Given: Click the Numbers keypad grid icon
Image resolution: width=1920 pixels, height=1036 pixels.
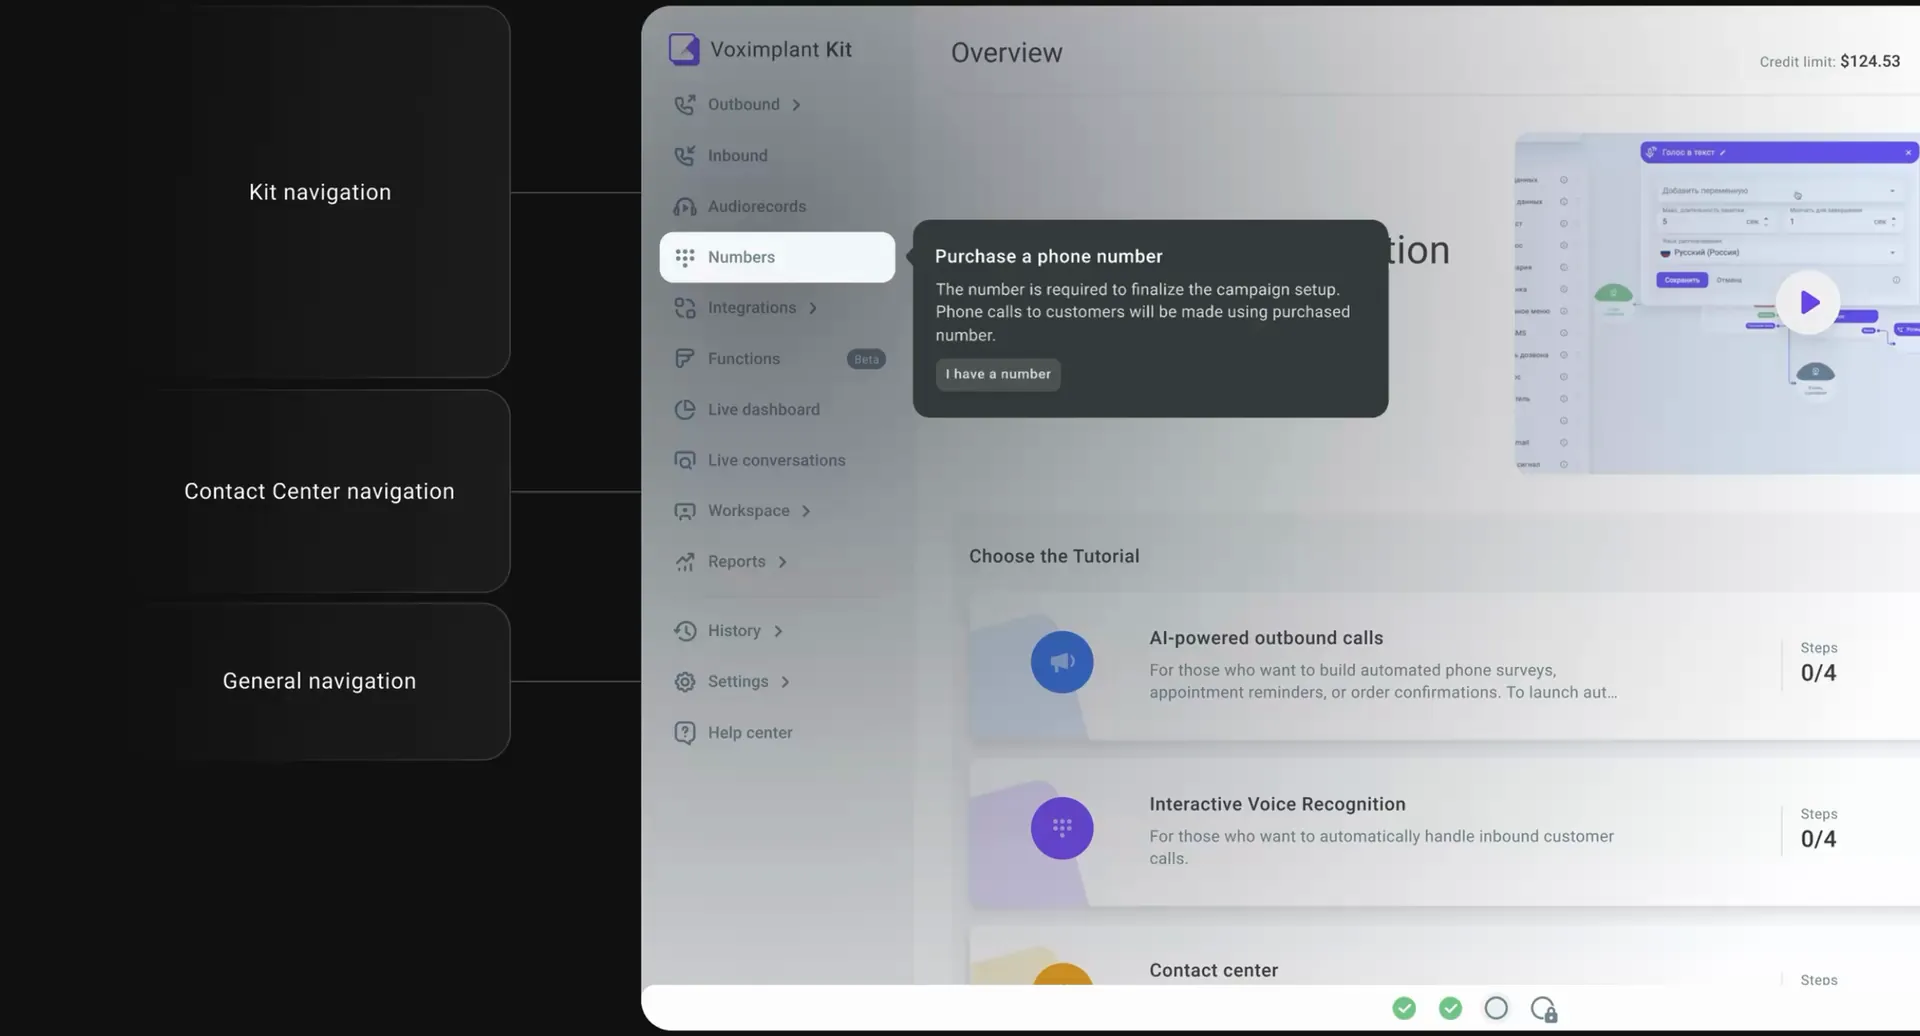Looking at the screenshot, I should [685, 258].
